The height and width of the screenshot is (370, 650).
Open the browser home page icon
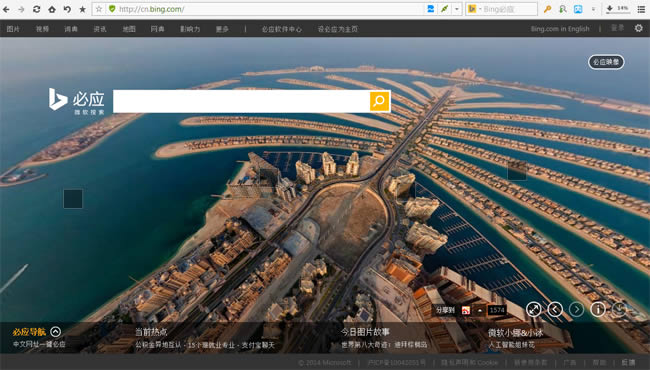52,9
